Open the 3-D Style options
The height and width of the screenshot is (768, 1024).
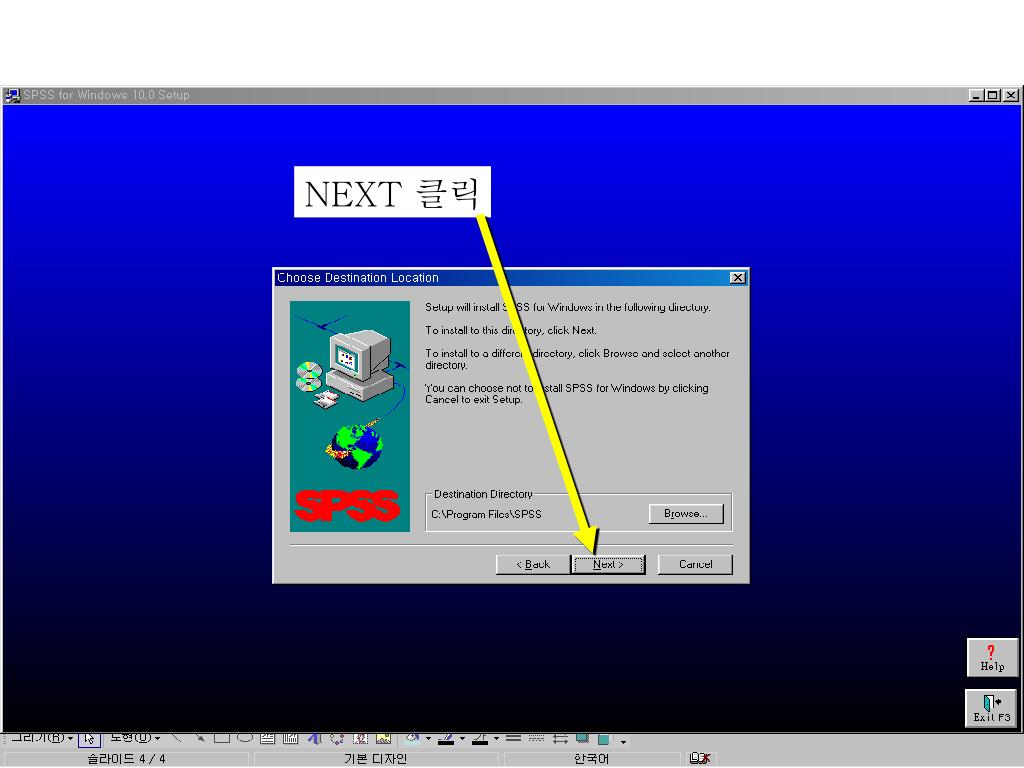tap(605, 738)
